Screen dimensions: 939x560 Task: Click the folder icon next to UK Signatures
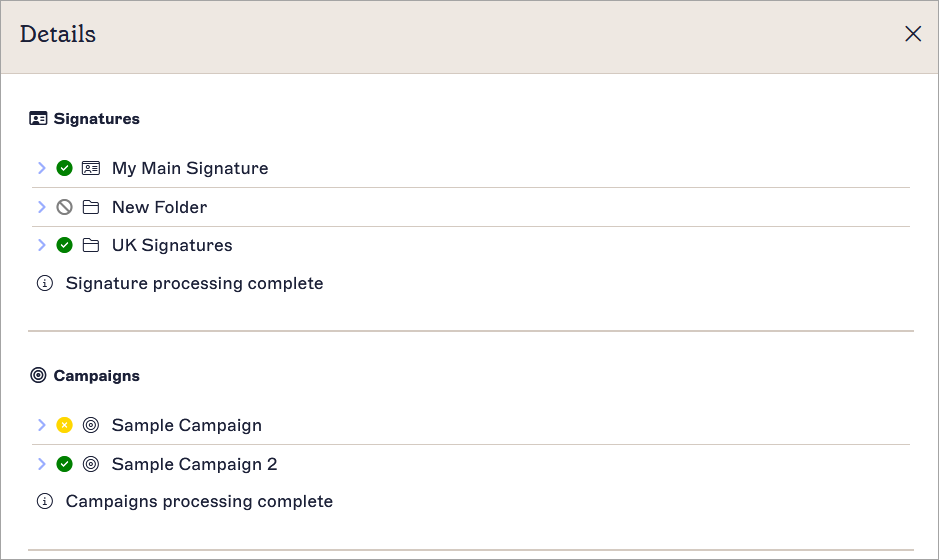click(x=91, y=245)
